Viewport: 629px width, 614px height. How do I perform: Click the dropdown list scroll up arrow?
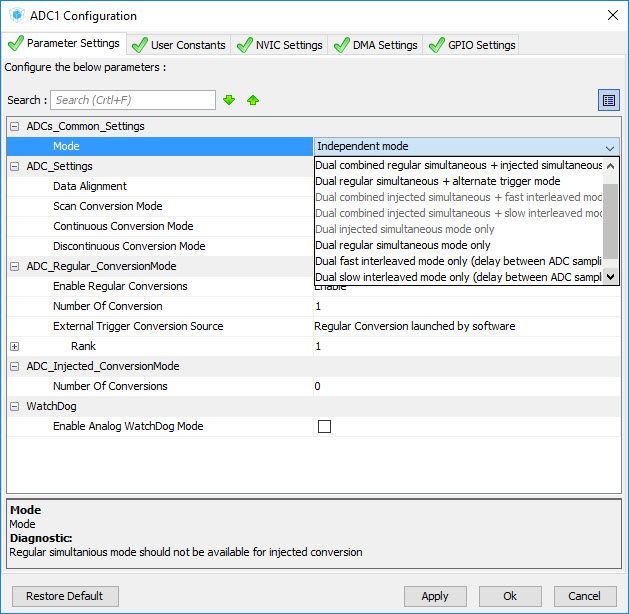pyautogui.click(x=611, y=166)
